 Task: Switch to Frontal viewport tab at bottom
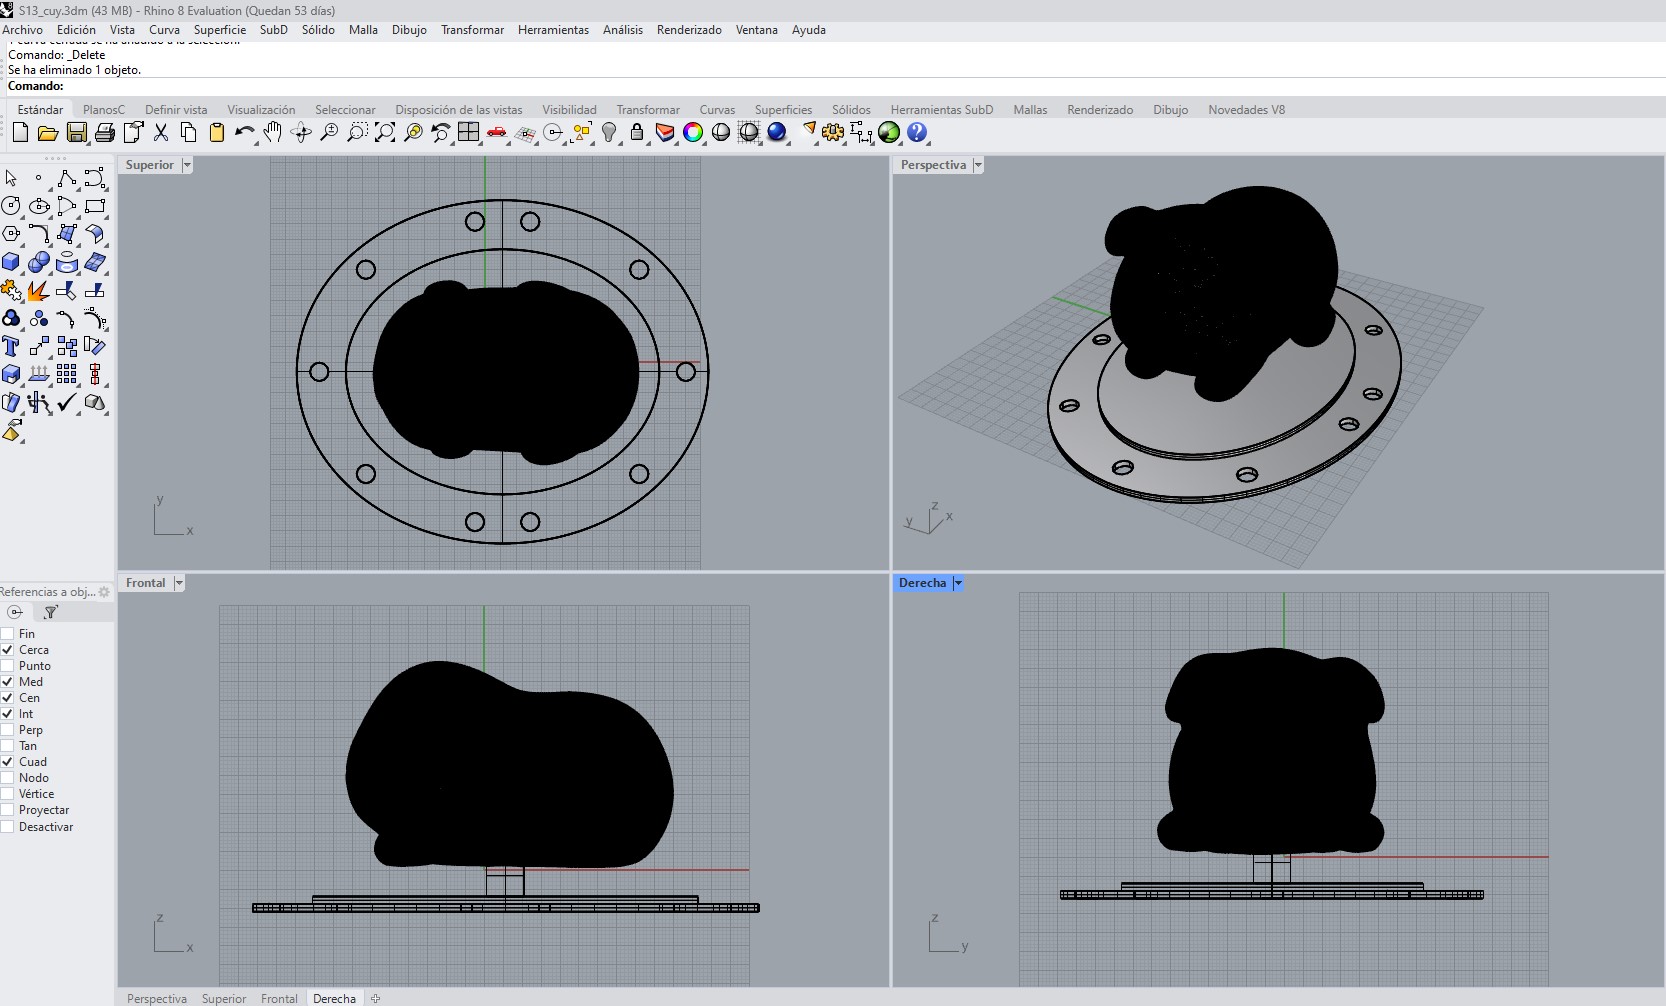279,998
